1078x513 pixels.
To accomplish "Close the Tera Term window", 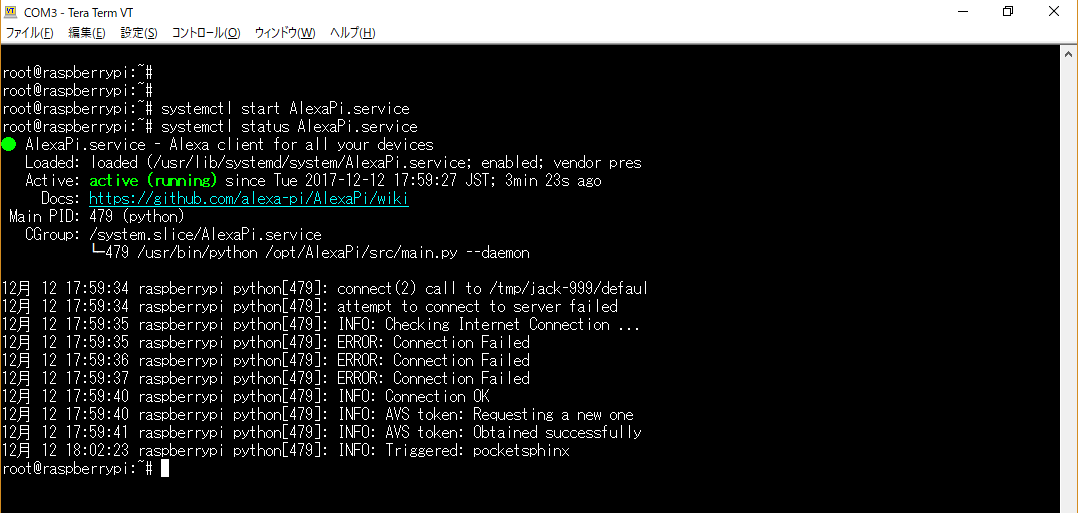I will (x=1054, y=12).
